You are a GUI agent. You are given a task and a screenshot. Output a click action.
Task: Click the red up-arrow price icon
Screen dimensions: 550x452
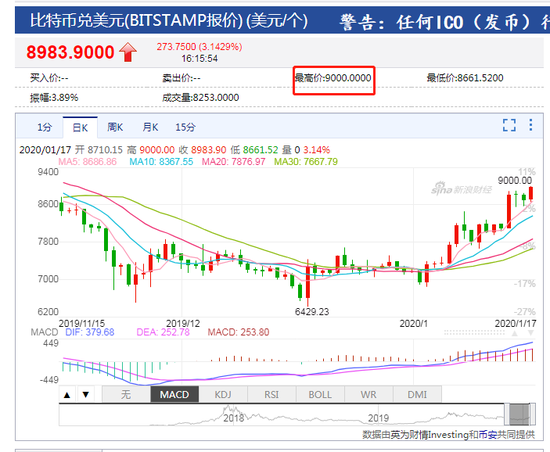coord(128,52)
